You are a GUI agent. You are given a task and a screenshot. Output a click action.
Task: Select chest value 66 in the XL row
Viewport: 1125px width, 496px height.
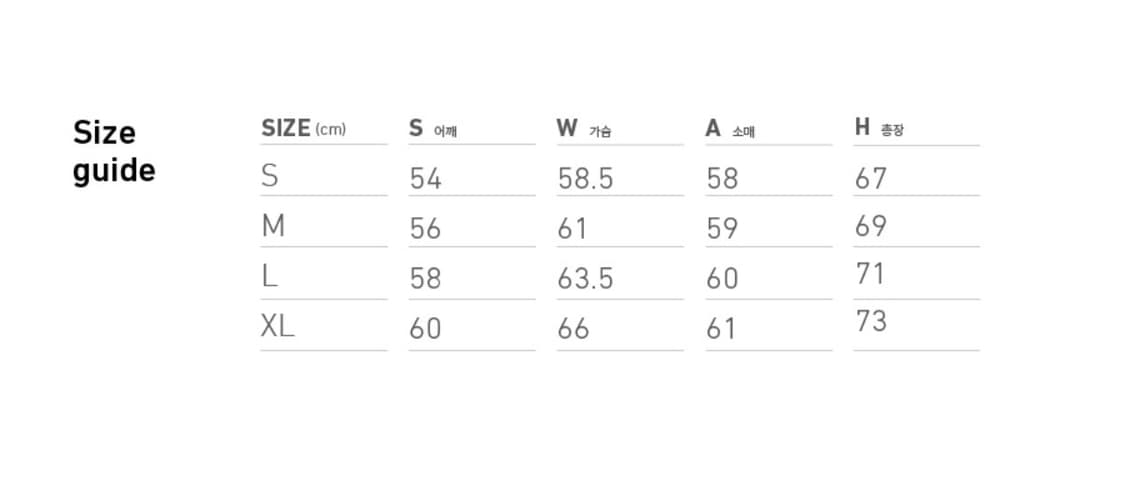click(x=573, y=329)
